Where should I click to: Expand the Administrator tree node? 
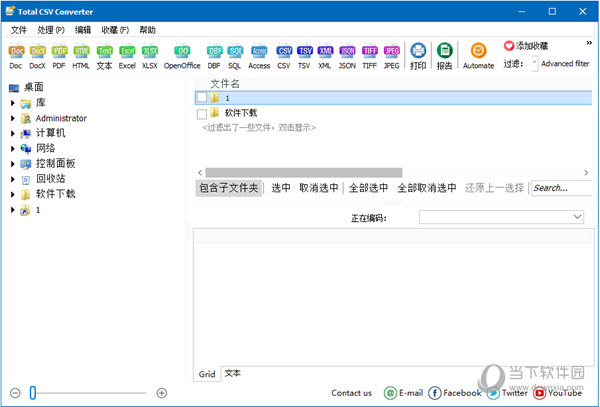point(13,118)
